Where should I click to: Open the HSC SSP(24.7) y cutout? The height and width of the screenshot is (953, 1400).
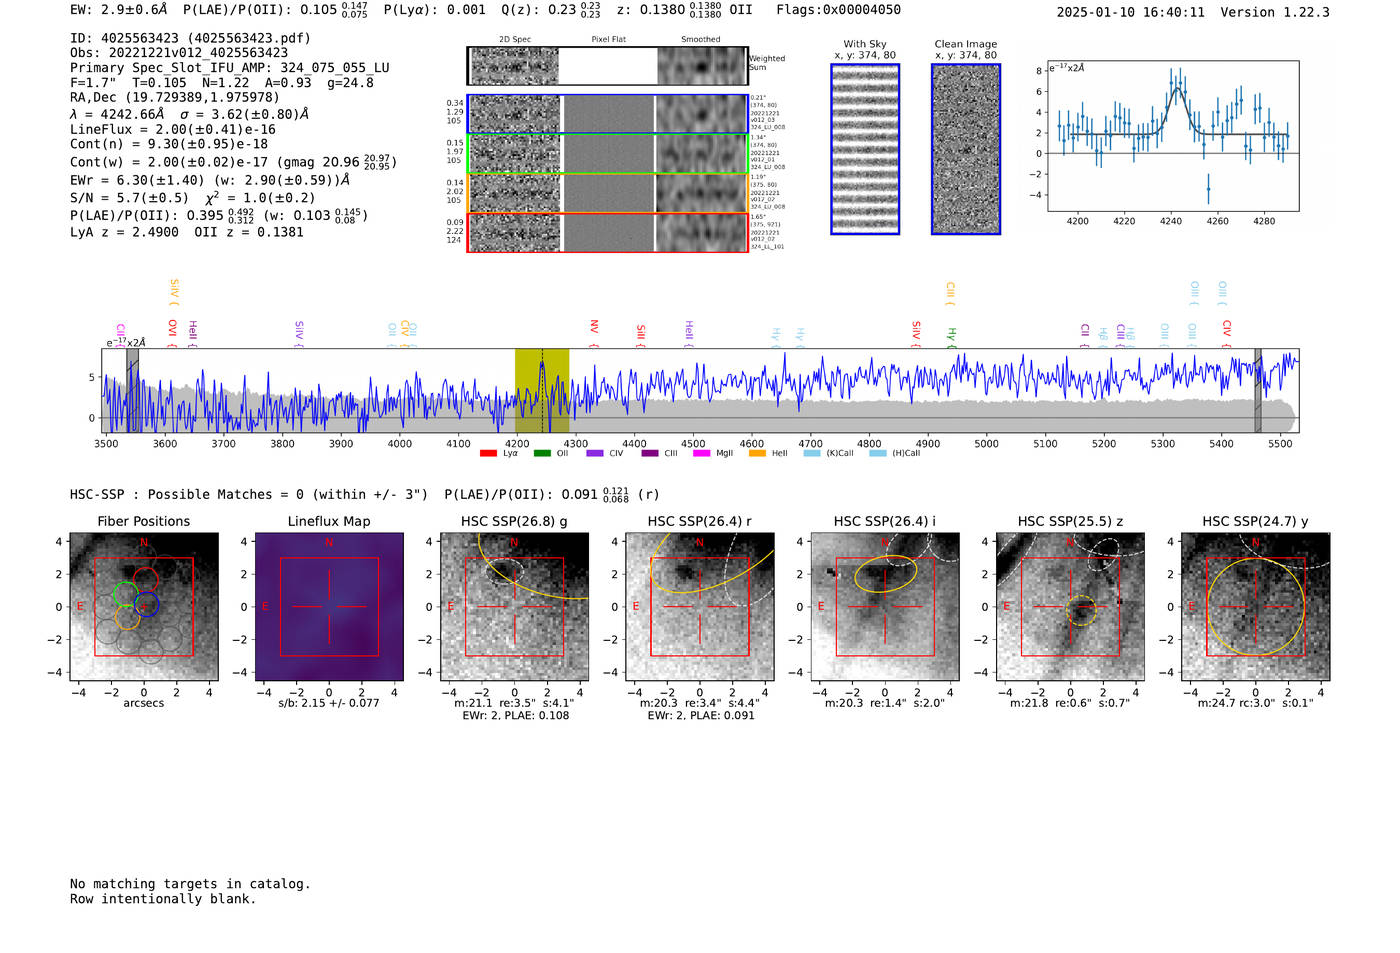1256,607
